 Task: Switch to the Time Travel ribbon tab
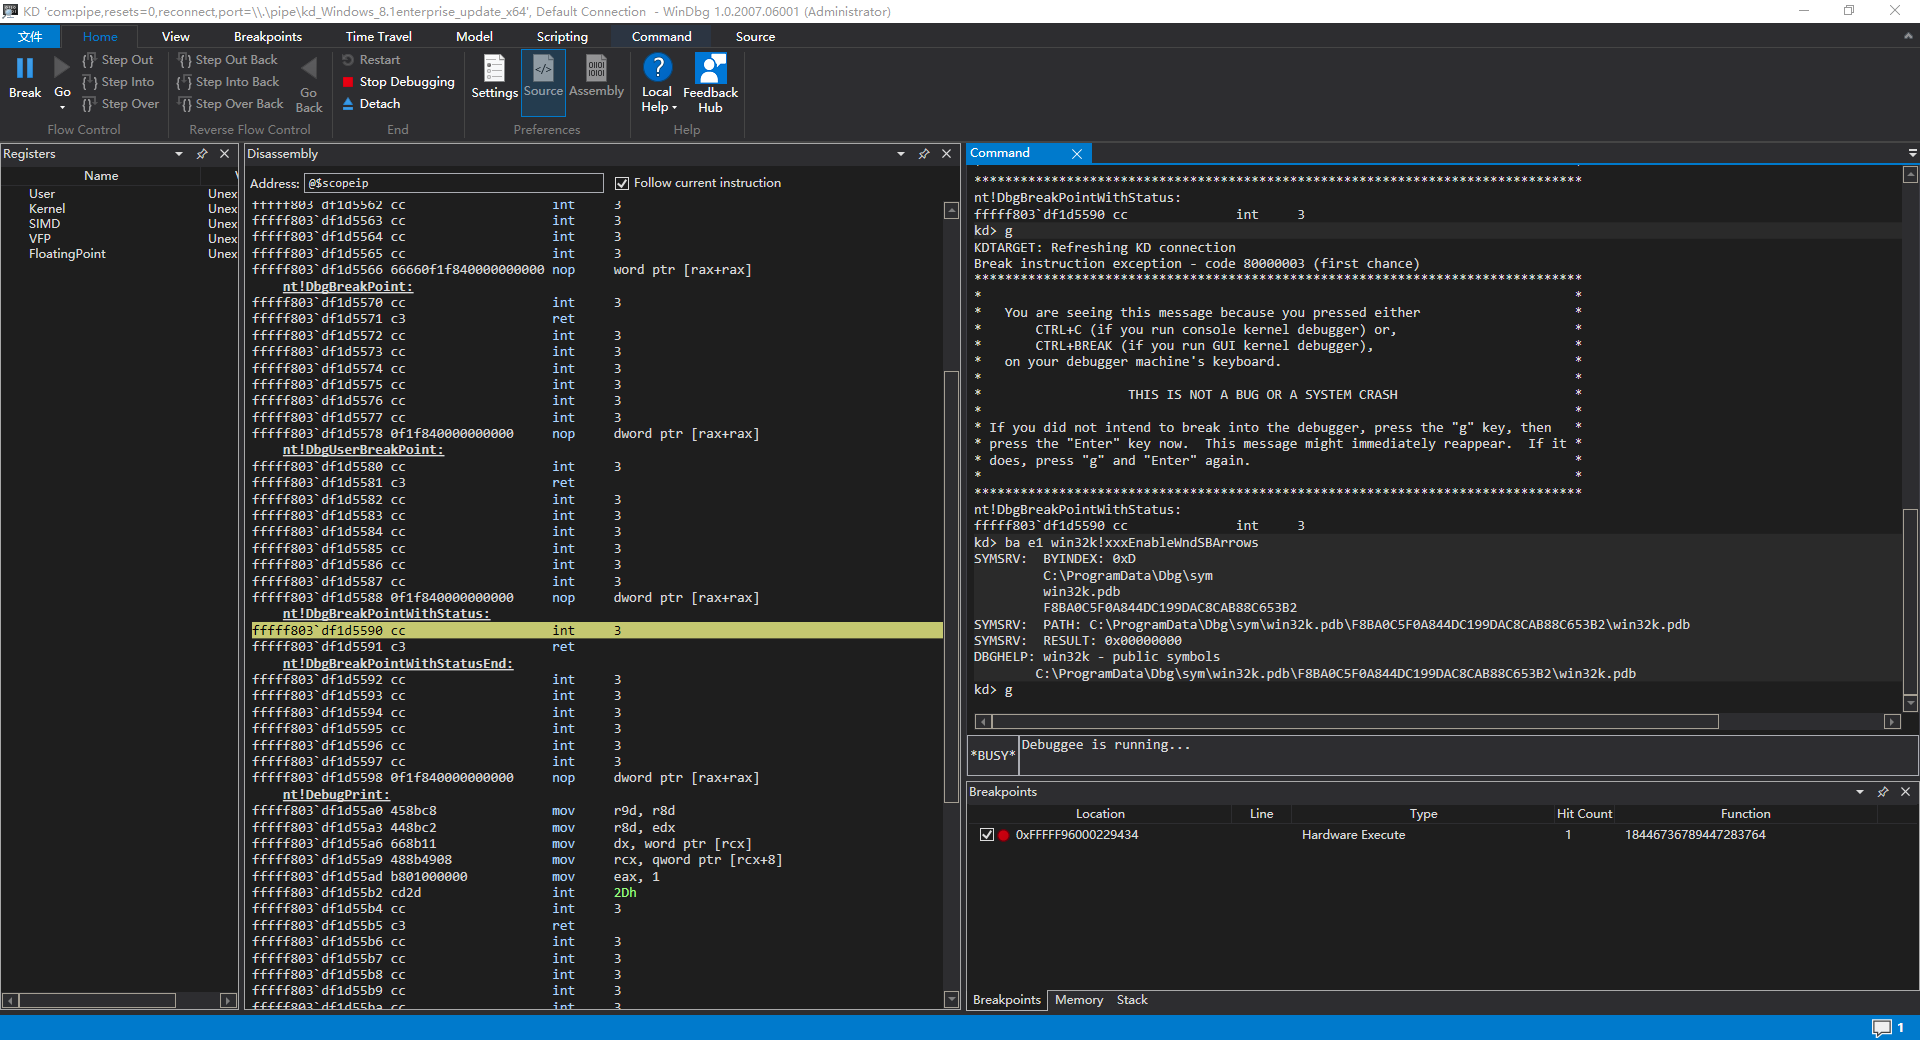(379, 37)
